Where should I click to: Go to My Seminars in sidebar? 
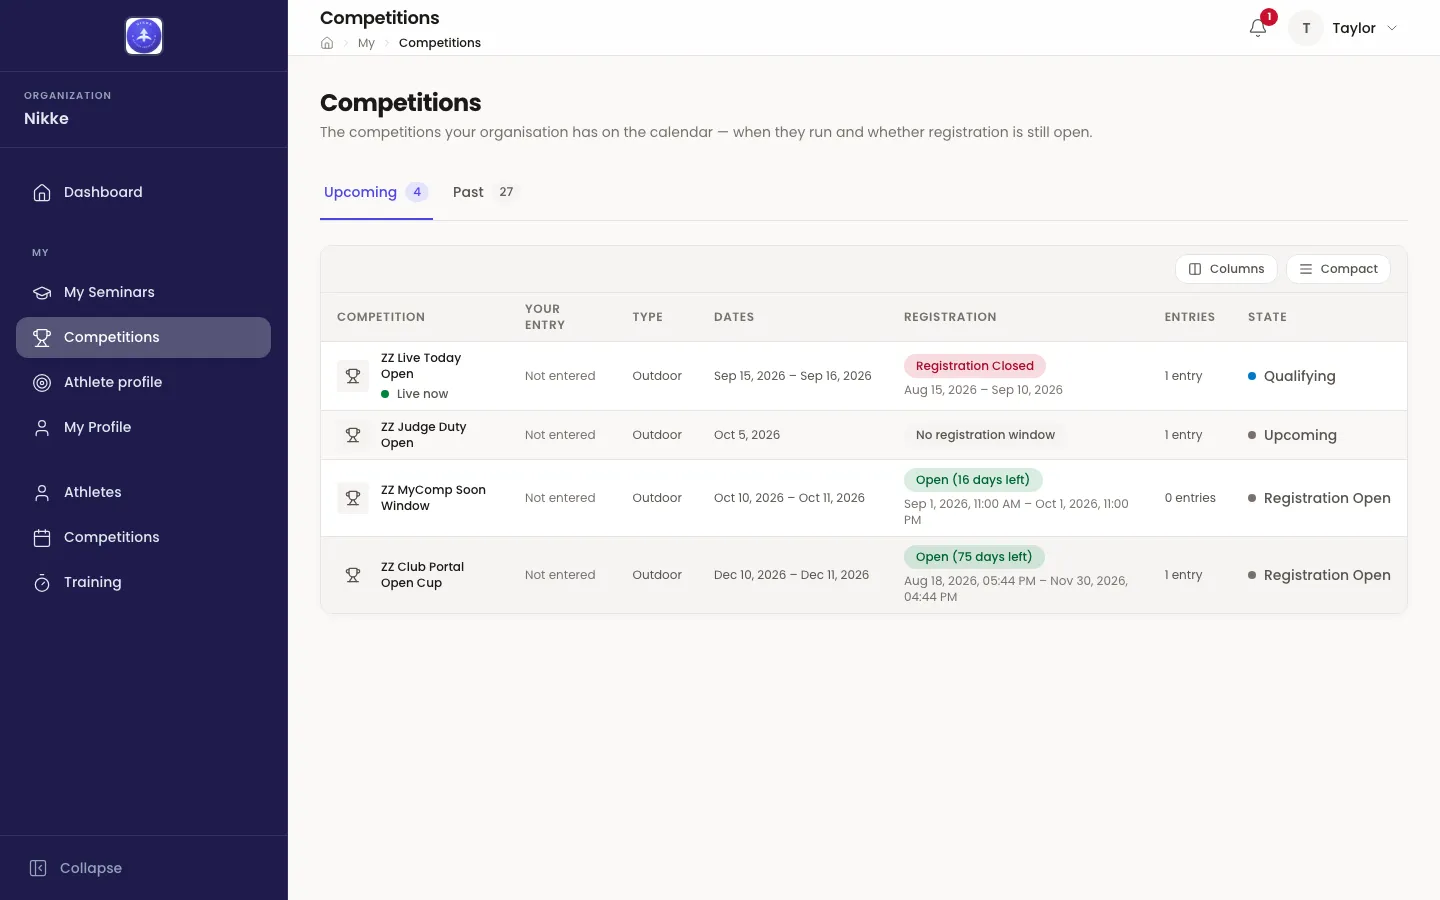click(x=143, y=292)
